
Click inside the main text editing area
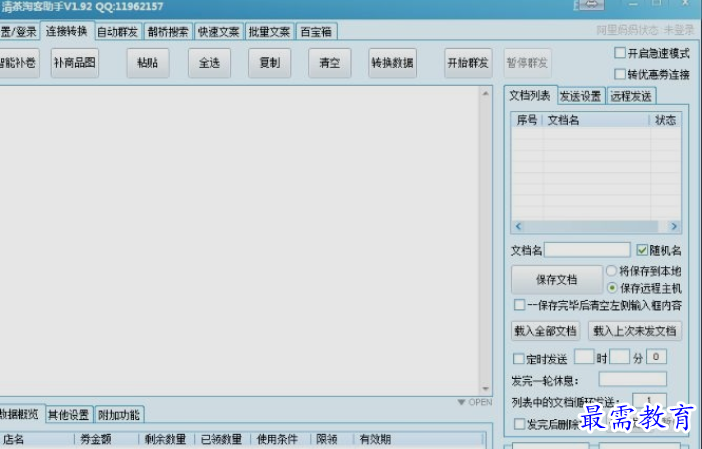point(240,240)
